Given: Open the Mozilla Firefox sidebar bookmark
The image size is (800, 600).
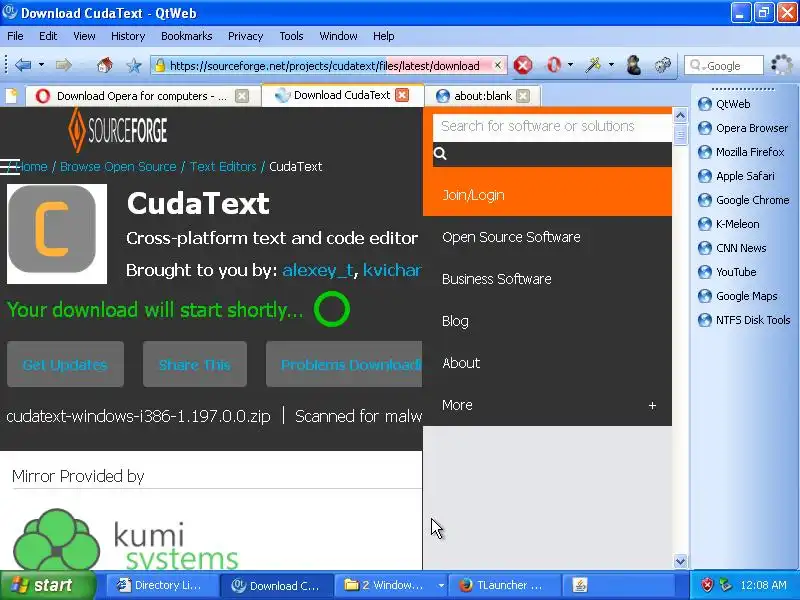Looking at the screenshot, I should 741,152.
